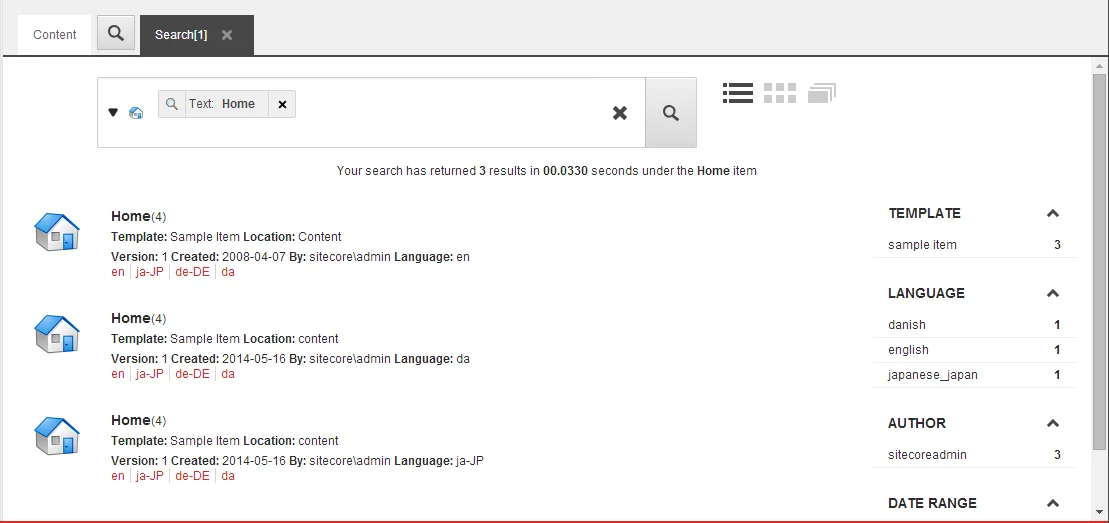Click the DATE RANGE facet heading

pos(933,503)
